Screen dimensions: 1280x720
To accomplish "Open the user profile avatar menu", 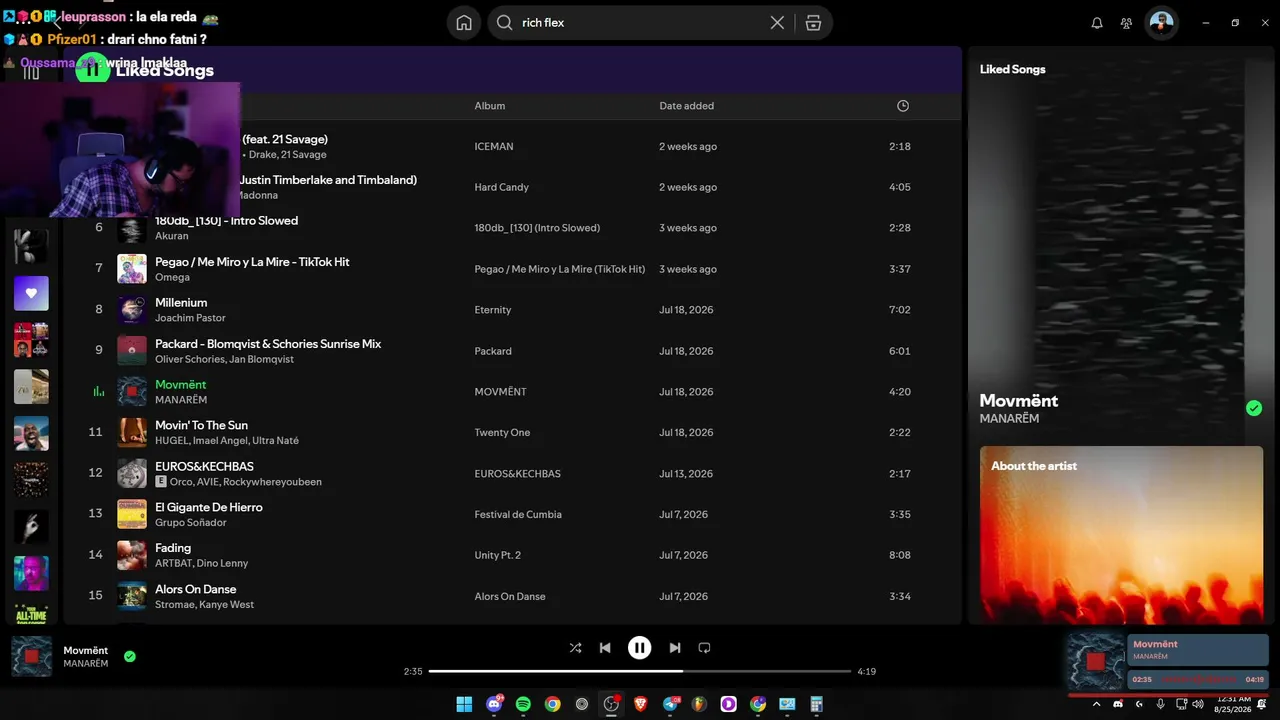I will click(1161, 23).
